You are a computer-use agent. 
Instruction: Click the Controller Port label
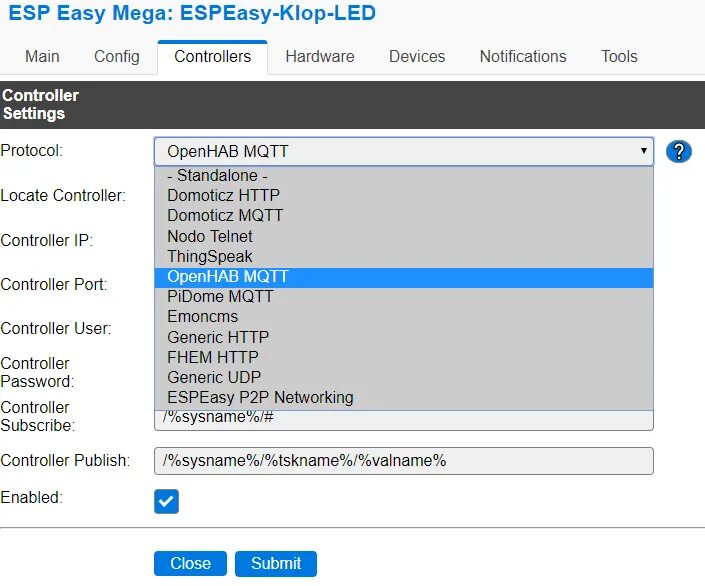(x=54, y=284)
